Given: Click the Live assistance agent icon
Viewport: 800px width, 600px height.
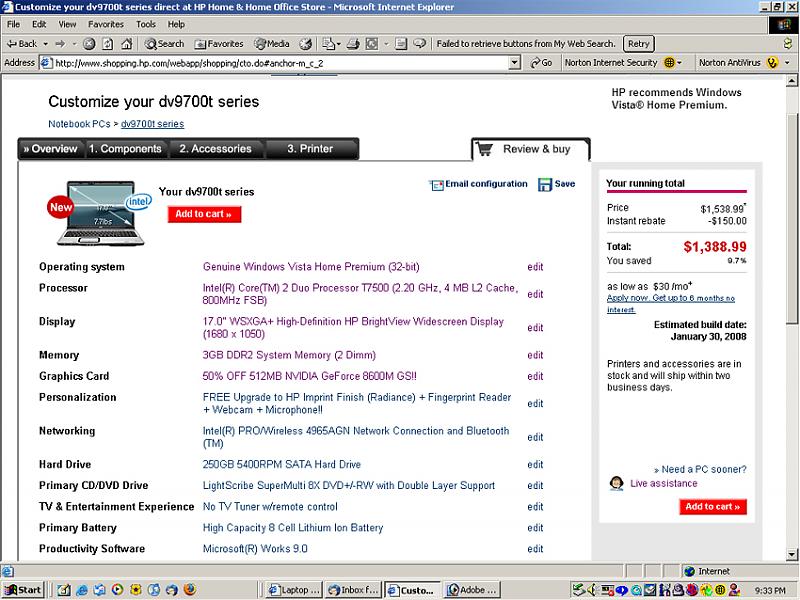Looking at the screenshot, I should pos(616,483).
